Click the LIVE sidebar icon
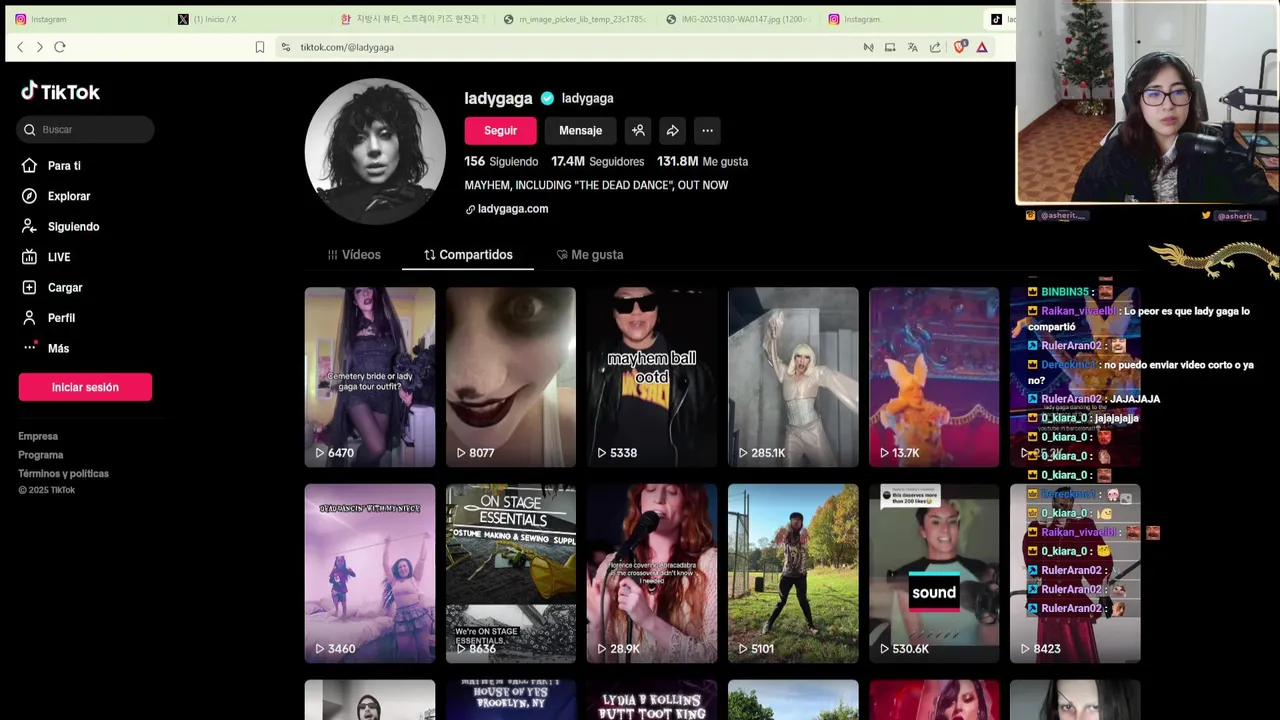 point(29,257)
